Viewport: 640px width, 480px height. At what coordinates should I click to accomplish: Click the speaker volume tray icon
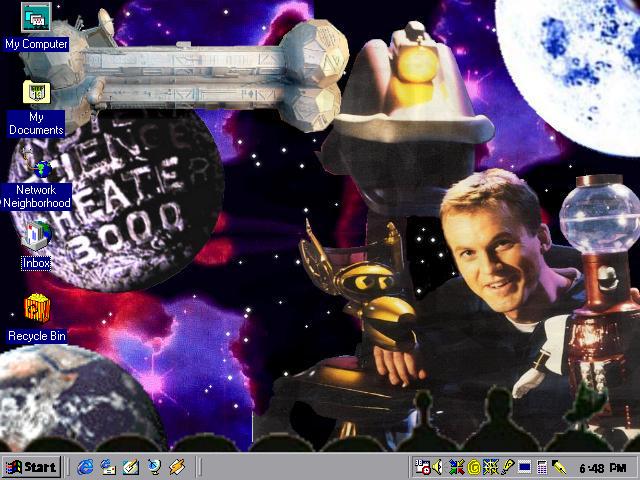[x=438, y=467]
